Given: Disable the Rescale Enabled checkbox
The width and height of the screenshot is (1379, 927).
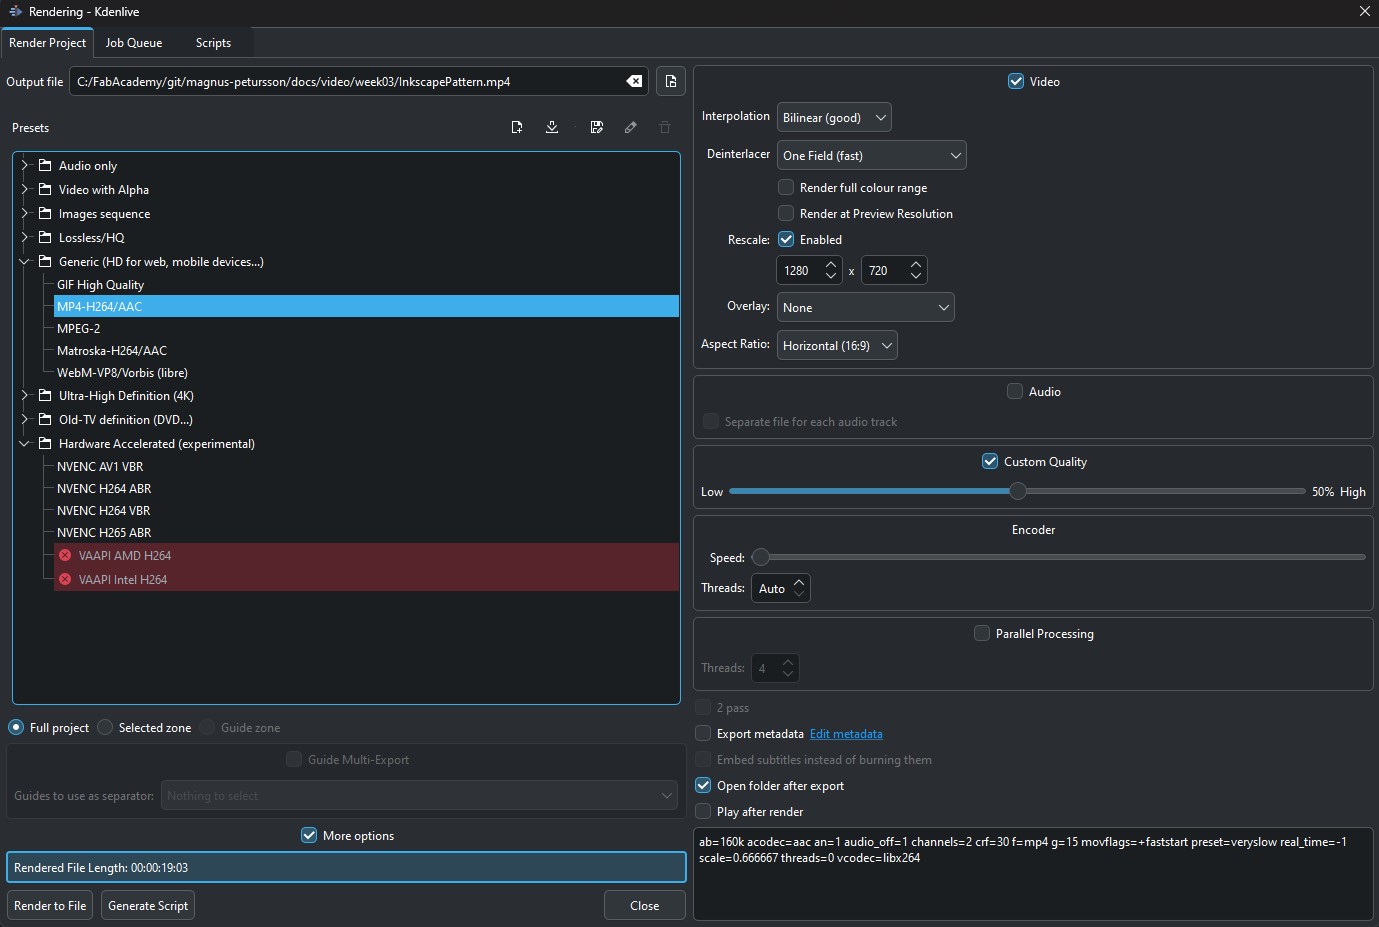Looking at the screenshot, I should click(x=786, y=239).
